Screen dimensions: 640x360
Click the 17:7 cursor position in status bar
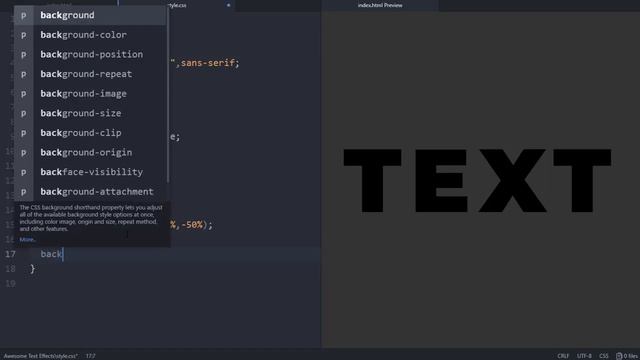[x=91, y=356]
